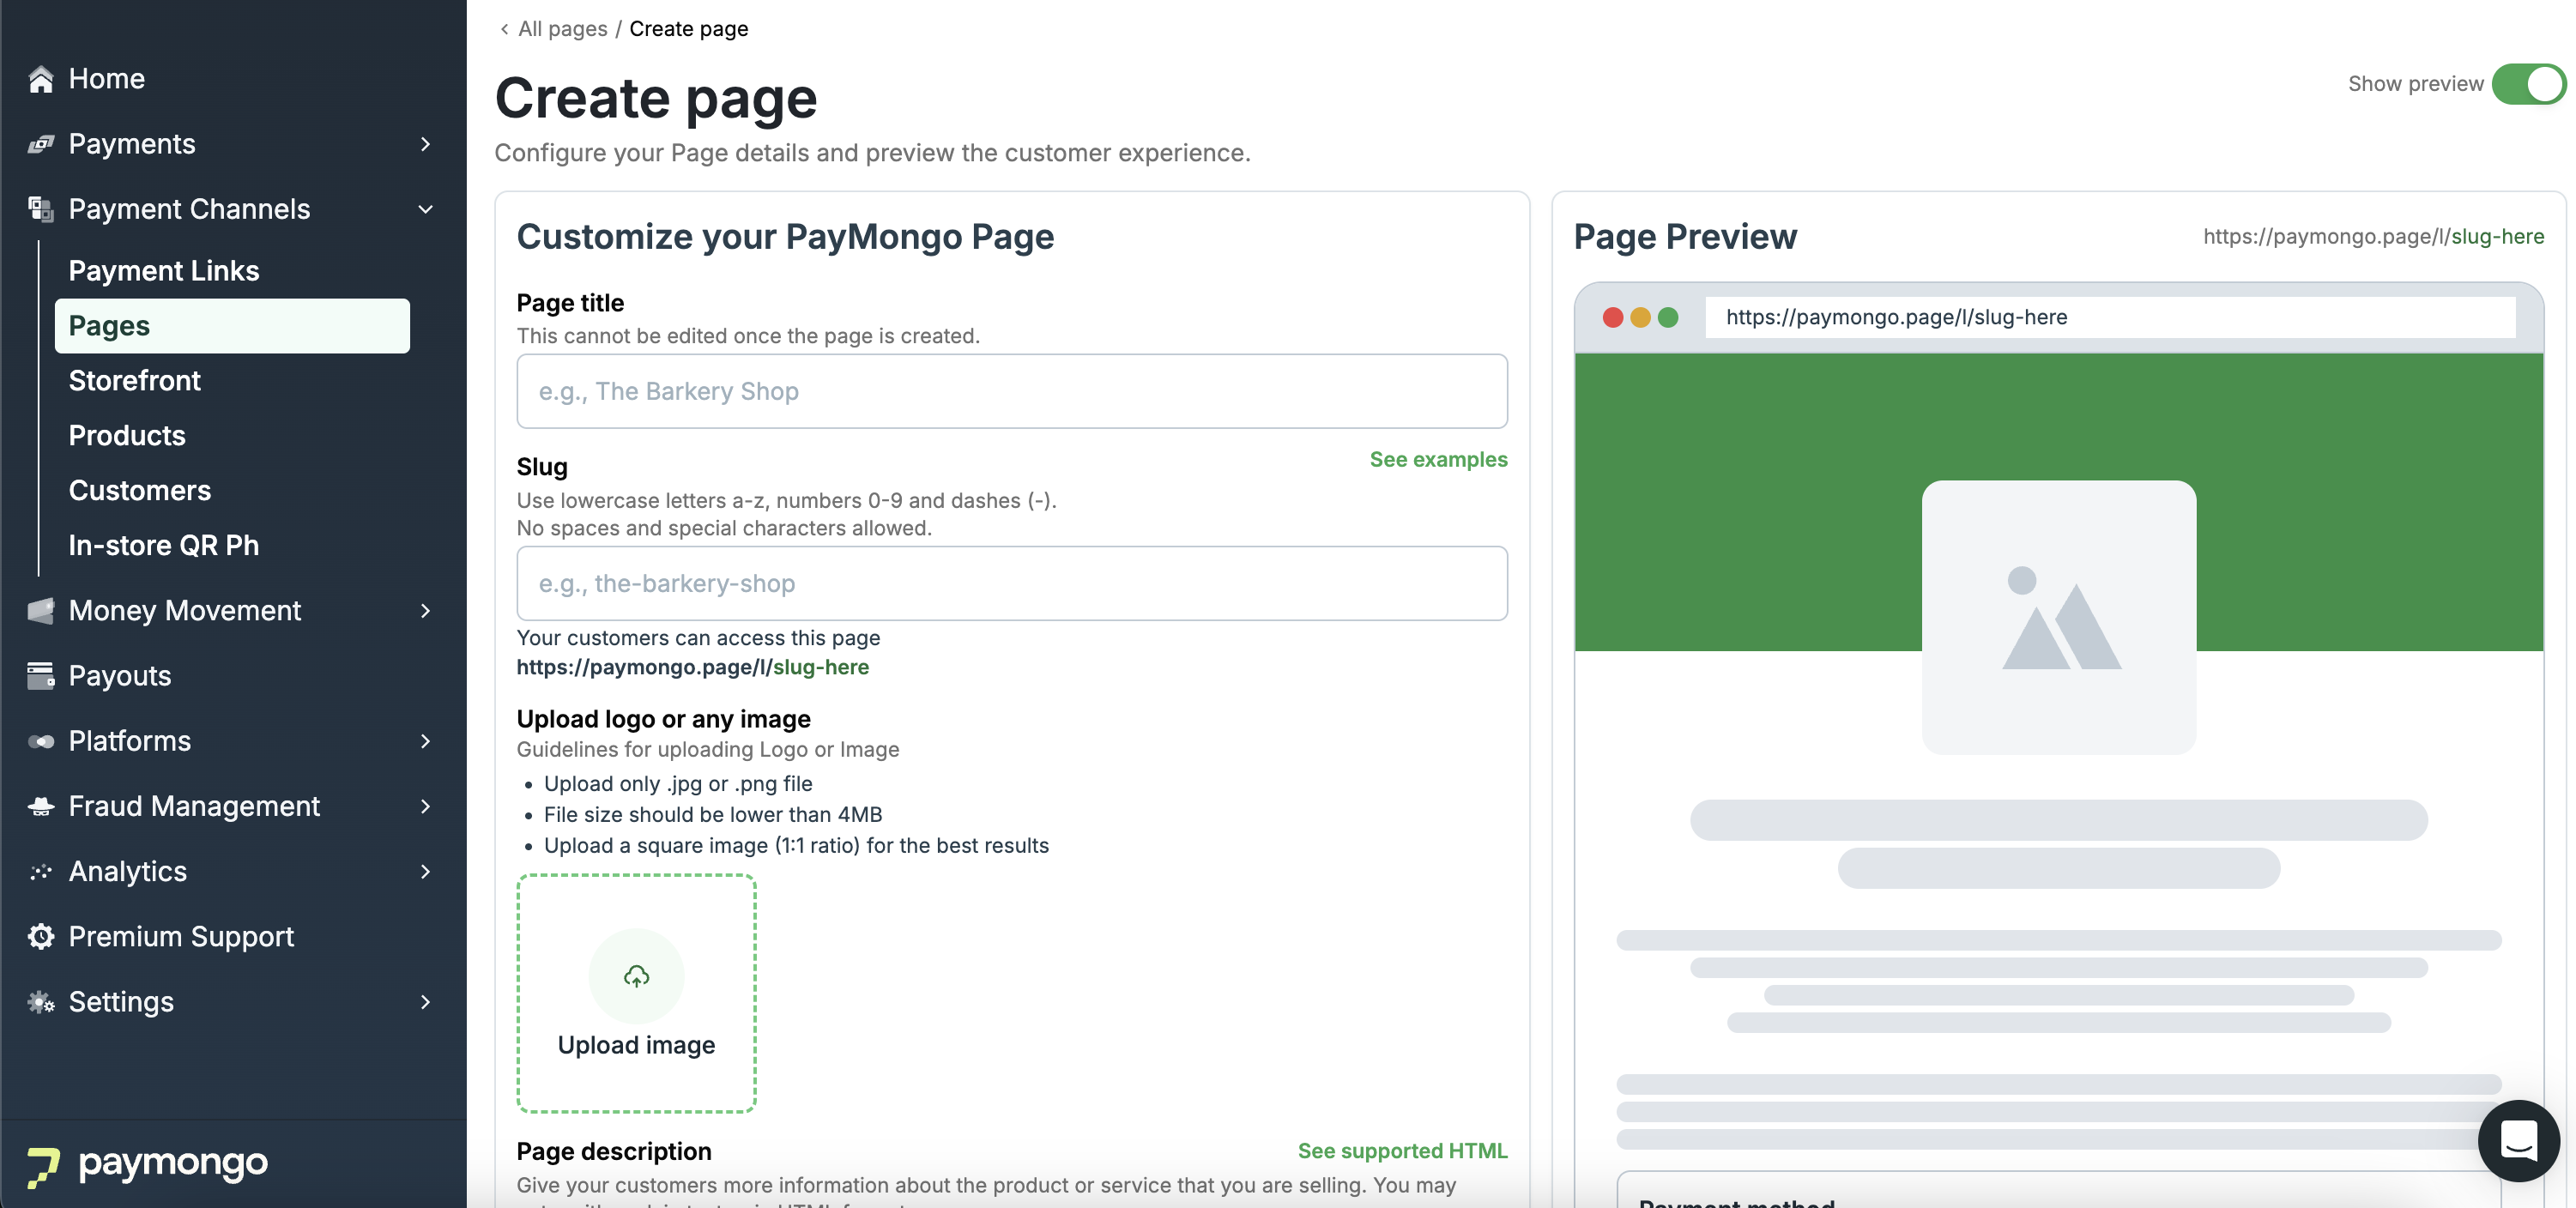
Task: Expand the Payments menu chevron
Action: pyautogui.click(x=425, y=144)
